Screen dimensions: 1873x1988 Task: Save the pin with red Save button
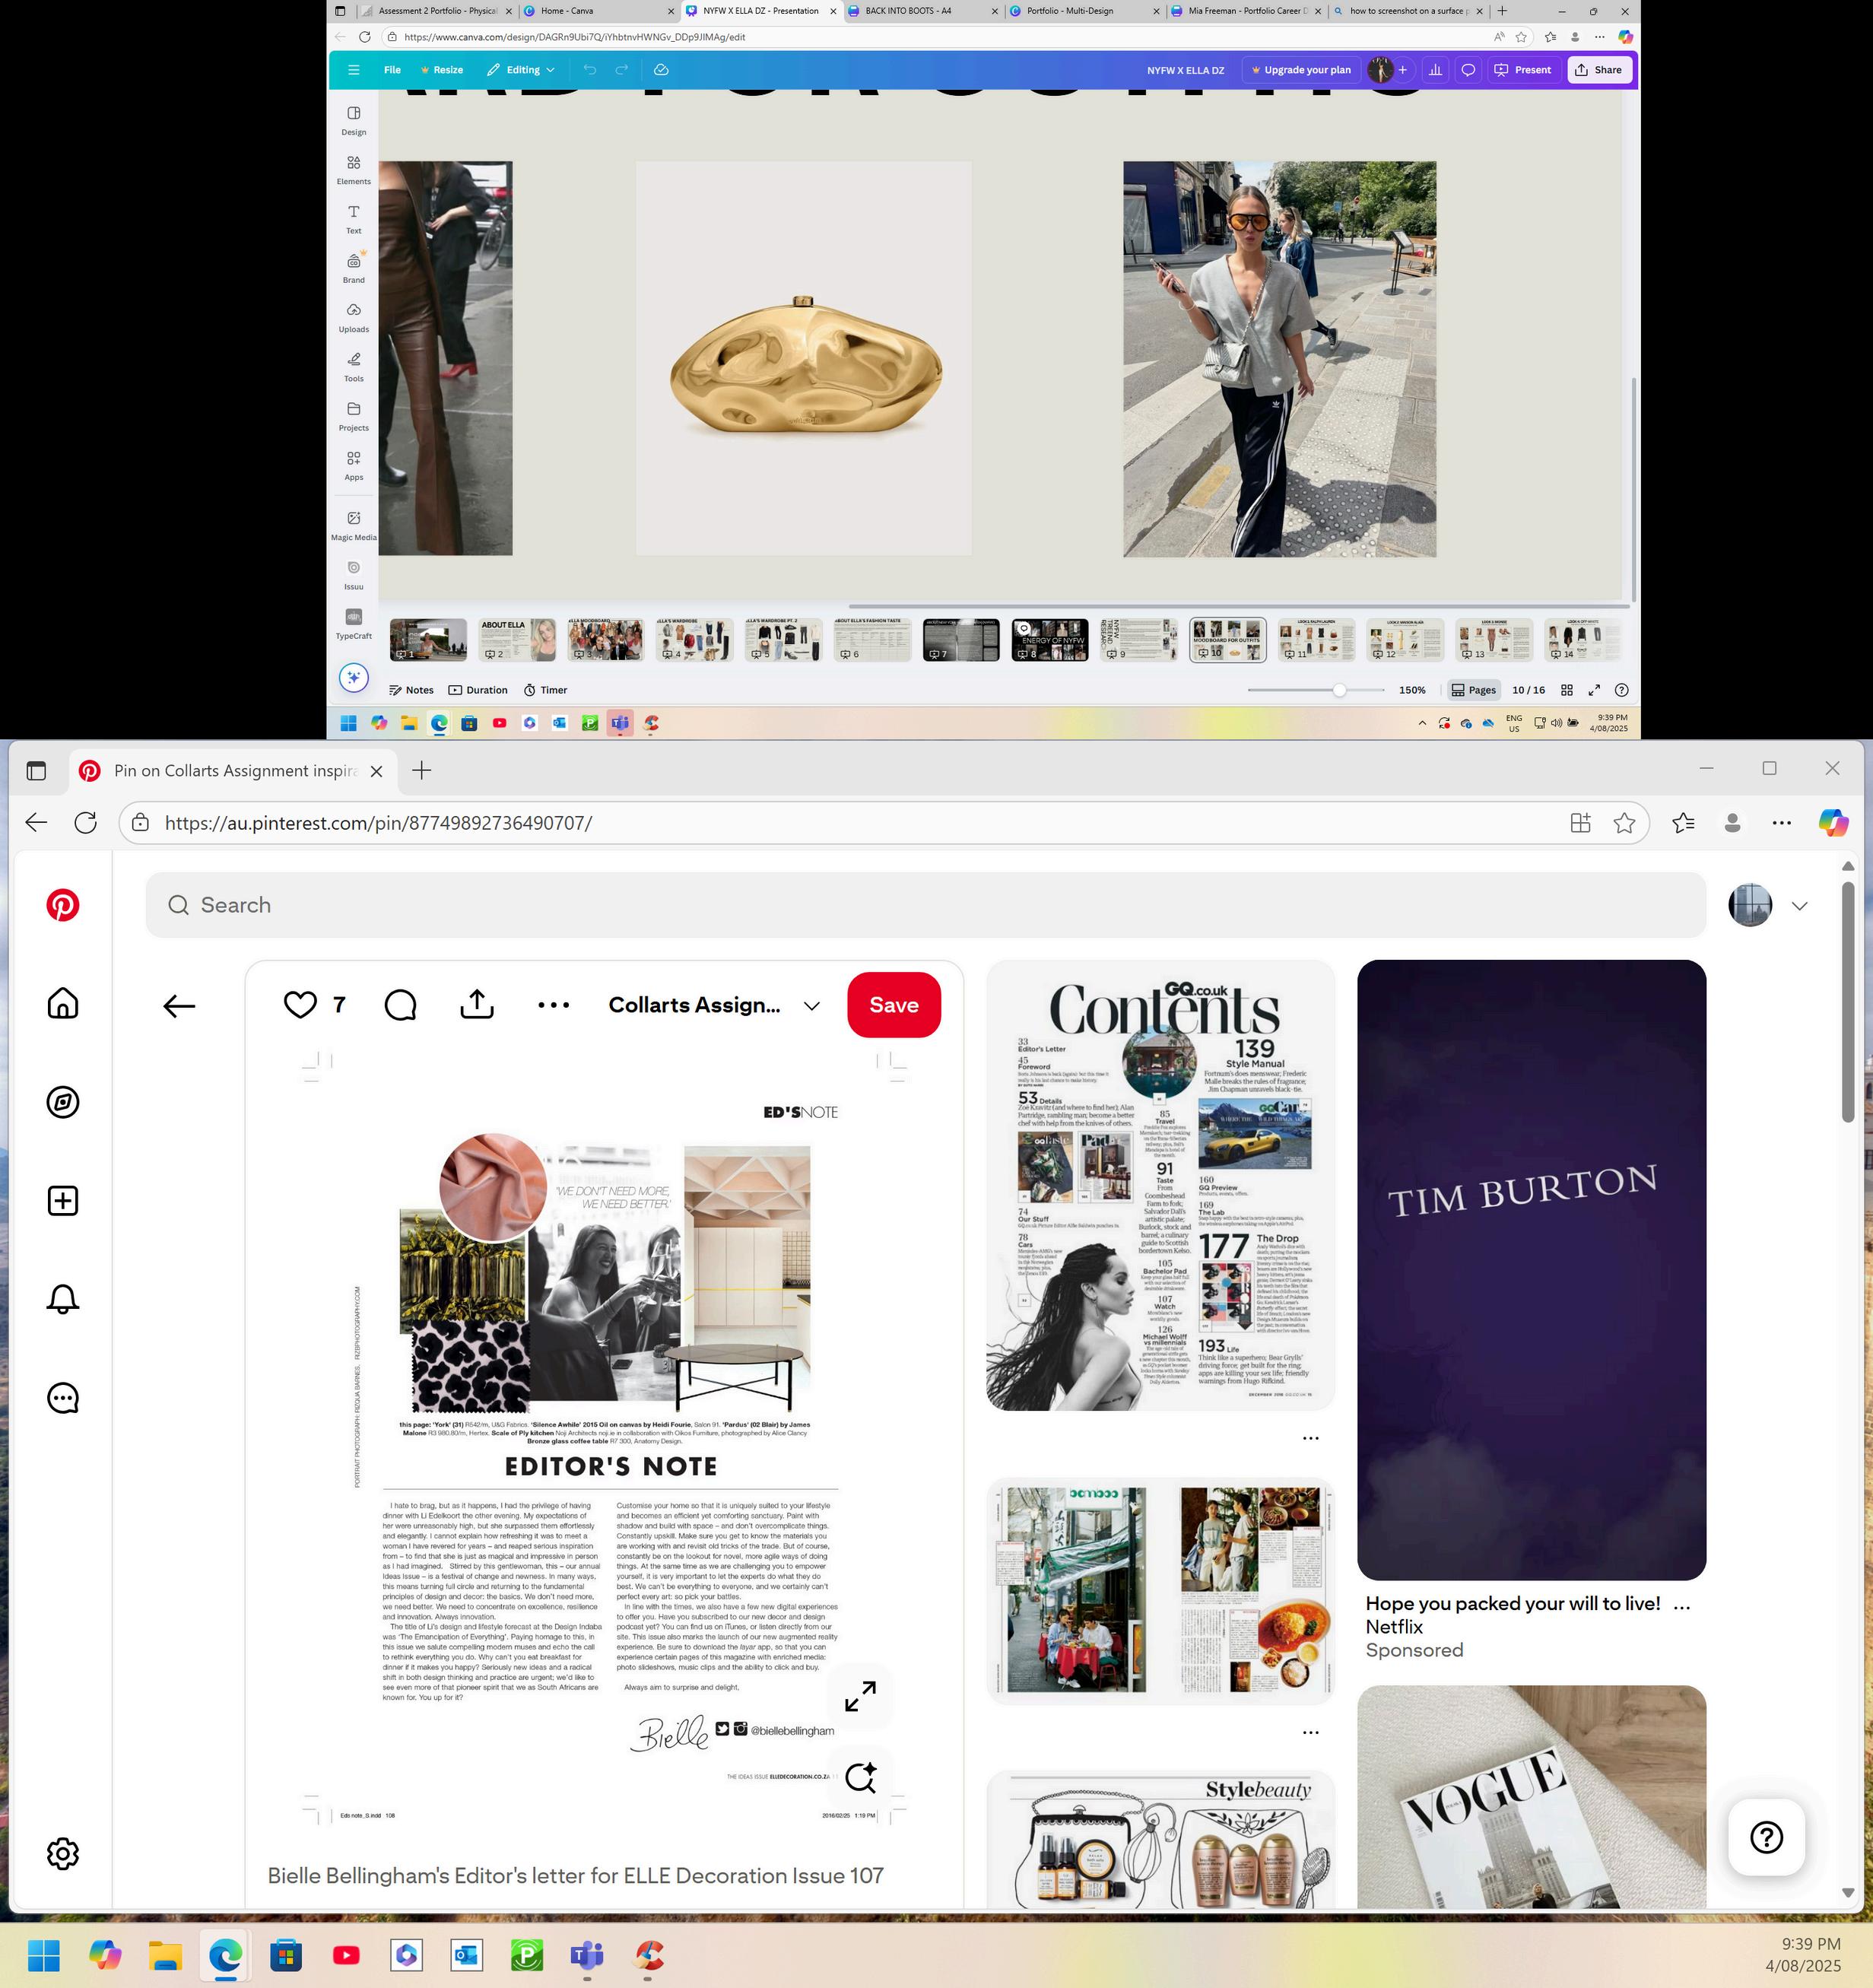893,1005
